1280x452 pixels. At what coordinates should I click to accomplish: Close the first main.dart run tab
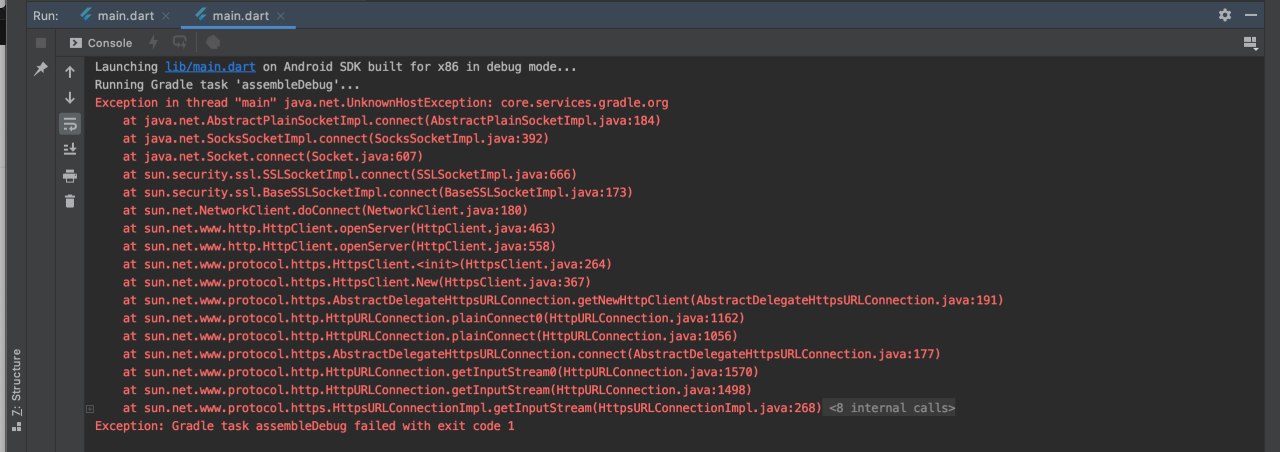tap(165, 16)
